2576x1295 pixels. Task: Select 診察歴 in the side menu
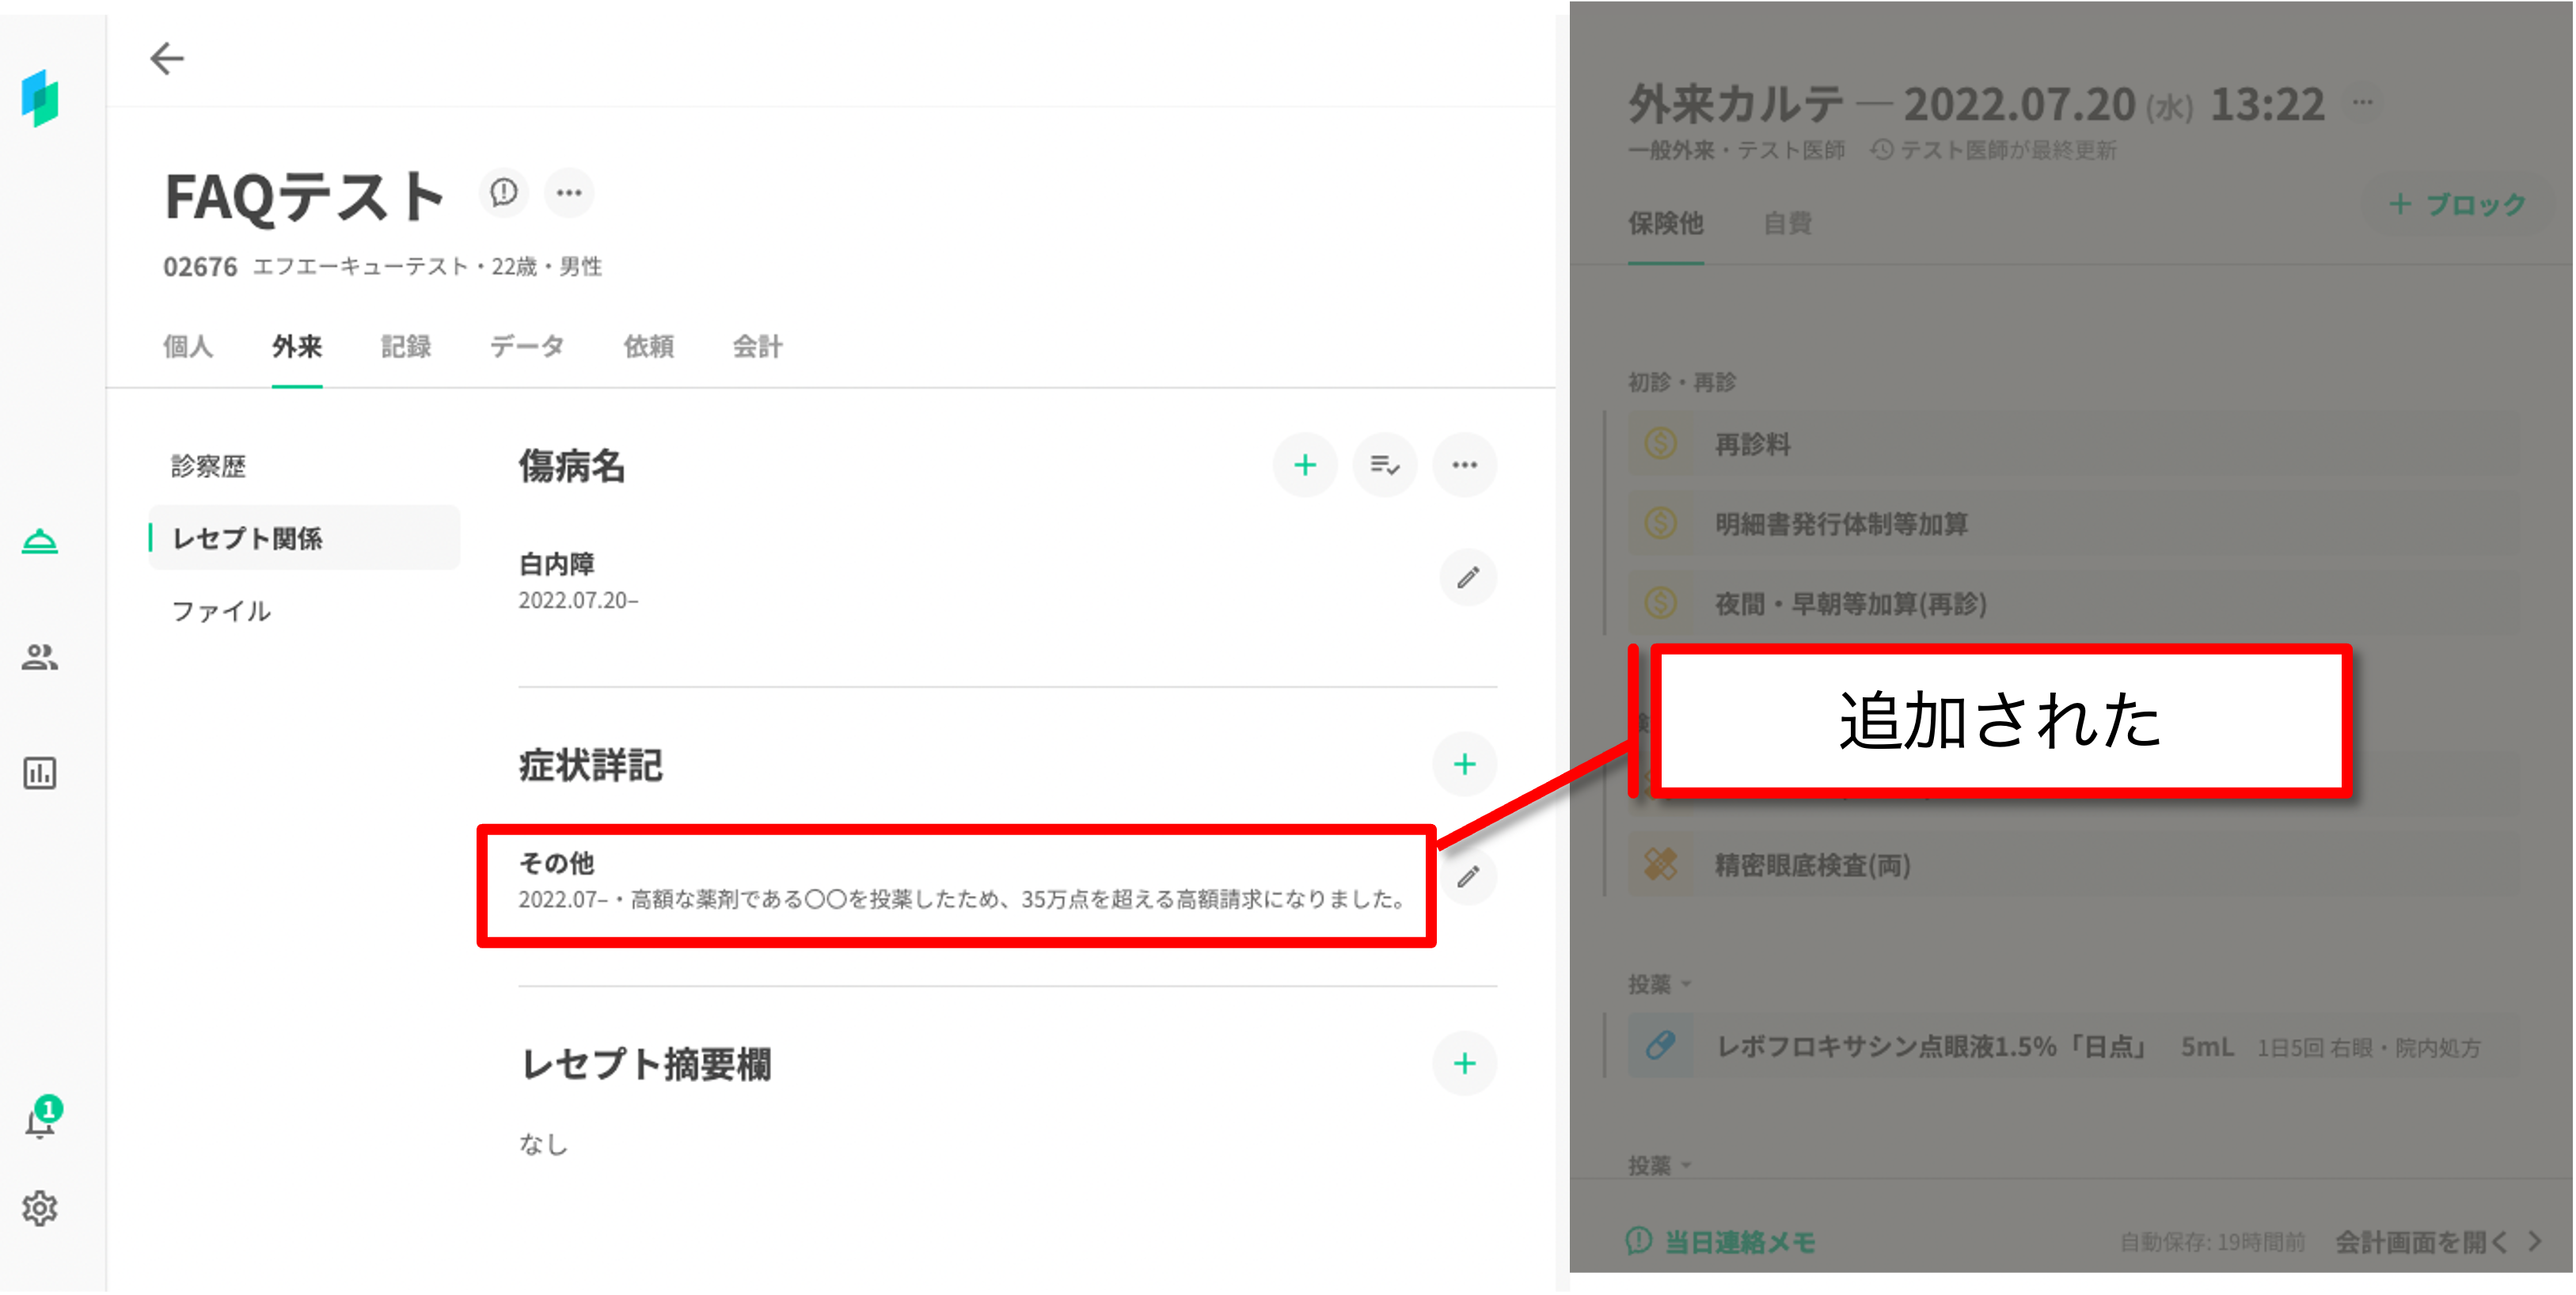209,466
